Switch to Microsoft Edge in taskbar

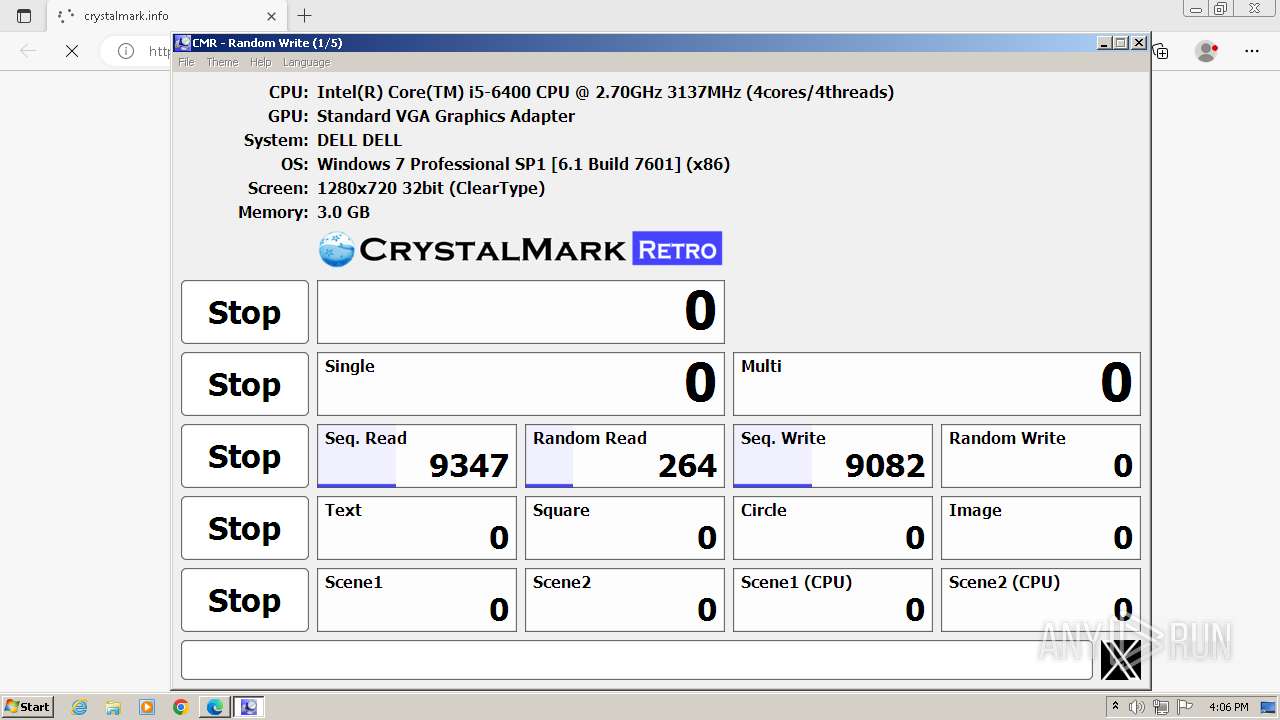point(215,707)
